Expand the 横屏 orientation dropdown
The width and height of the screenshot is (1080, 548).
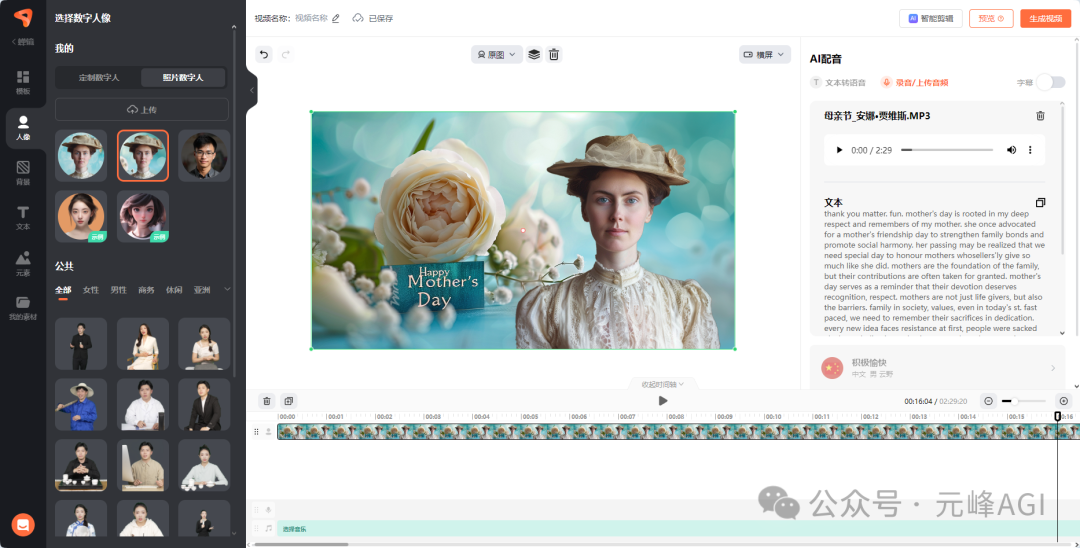765,54
